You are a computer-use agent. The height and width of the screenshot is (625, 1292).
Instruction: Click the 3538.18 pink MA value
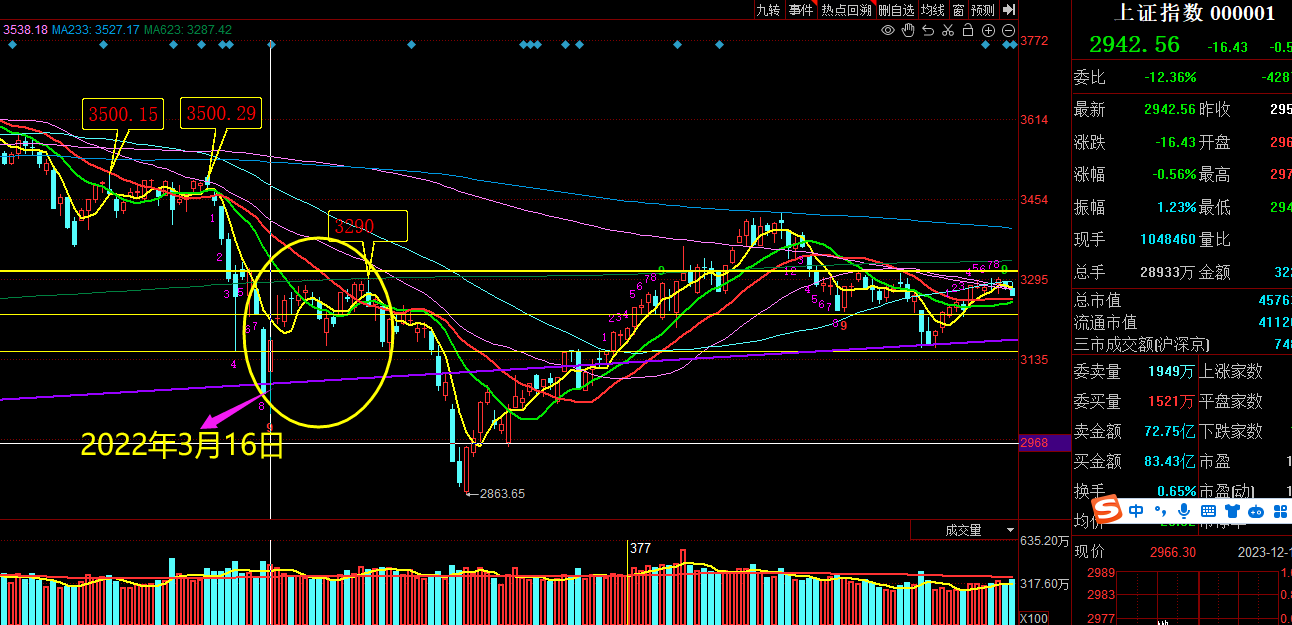(26, 30)
